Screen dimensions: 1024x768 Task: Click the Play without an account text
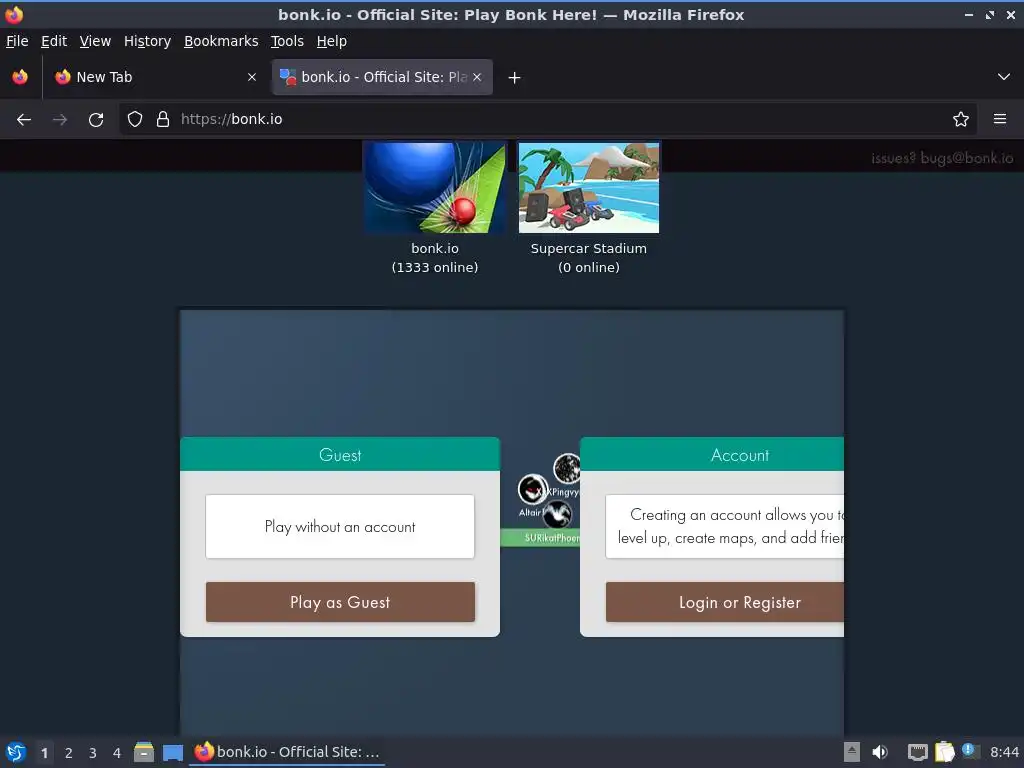[340, 527]
